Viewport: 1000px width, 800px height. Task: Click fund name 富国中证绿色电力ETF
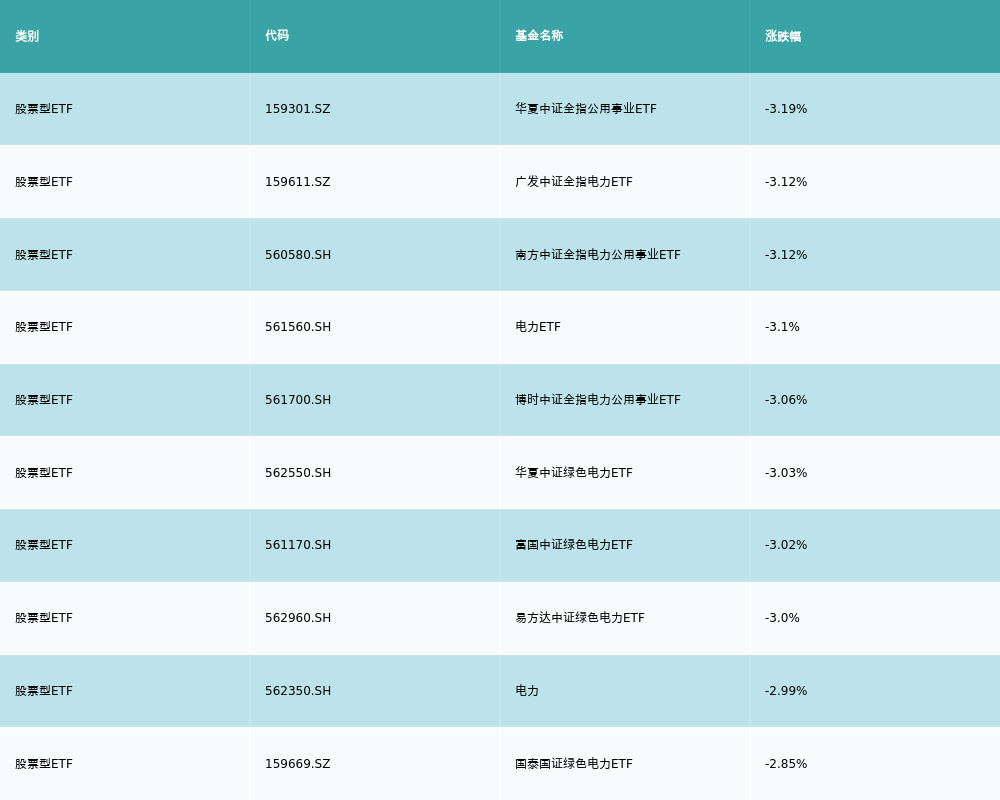[x=574, y=545]
